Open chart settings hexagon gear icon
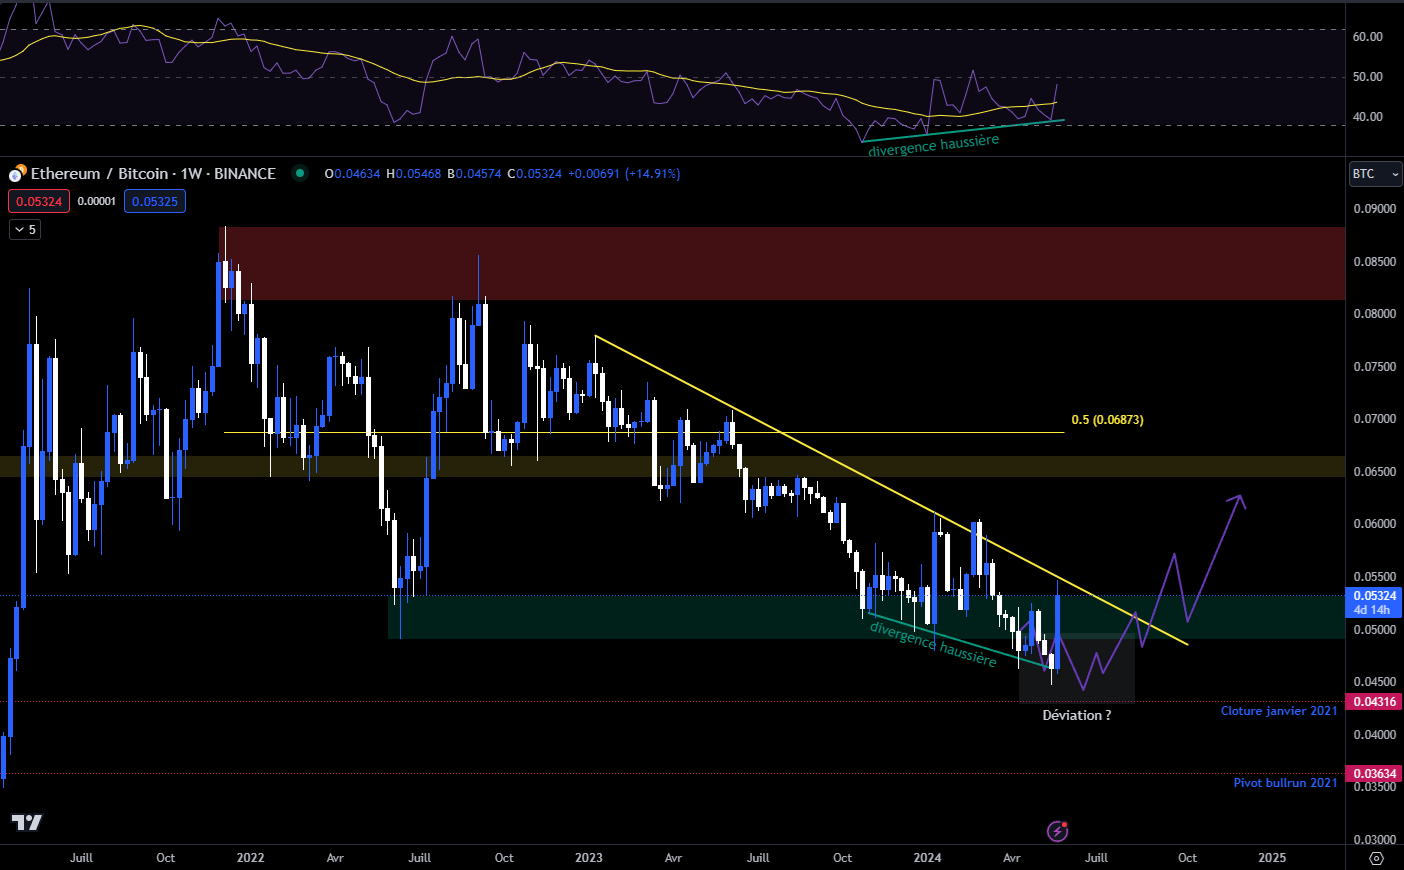 tap(1376, 858)
